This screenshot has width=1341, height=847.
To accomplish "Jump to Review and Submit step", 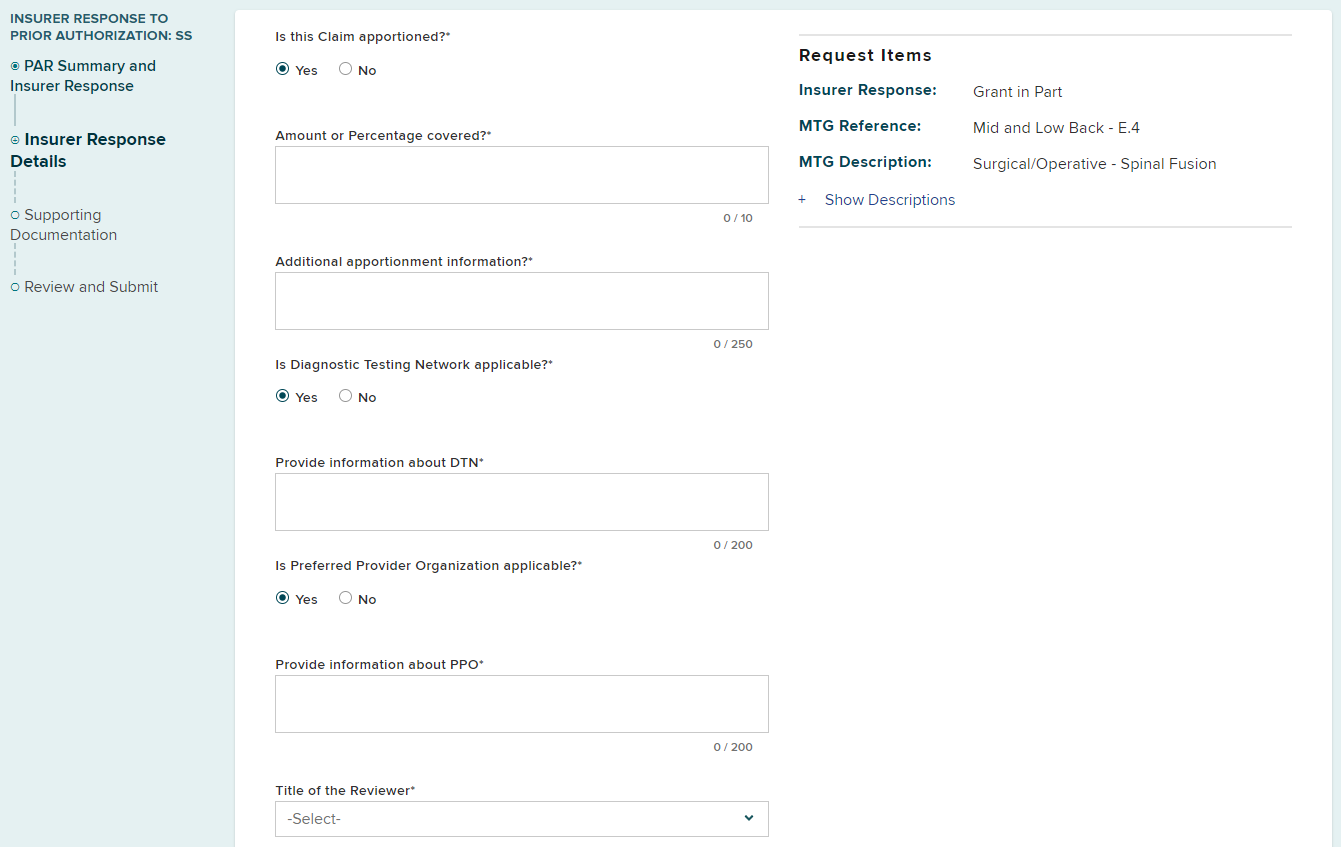I will pos(91,287).
